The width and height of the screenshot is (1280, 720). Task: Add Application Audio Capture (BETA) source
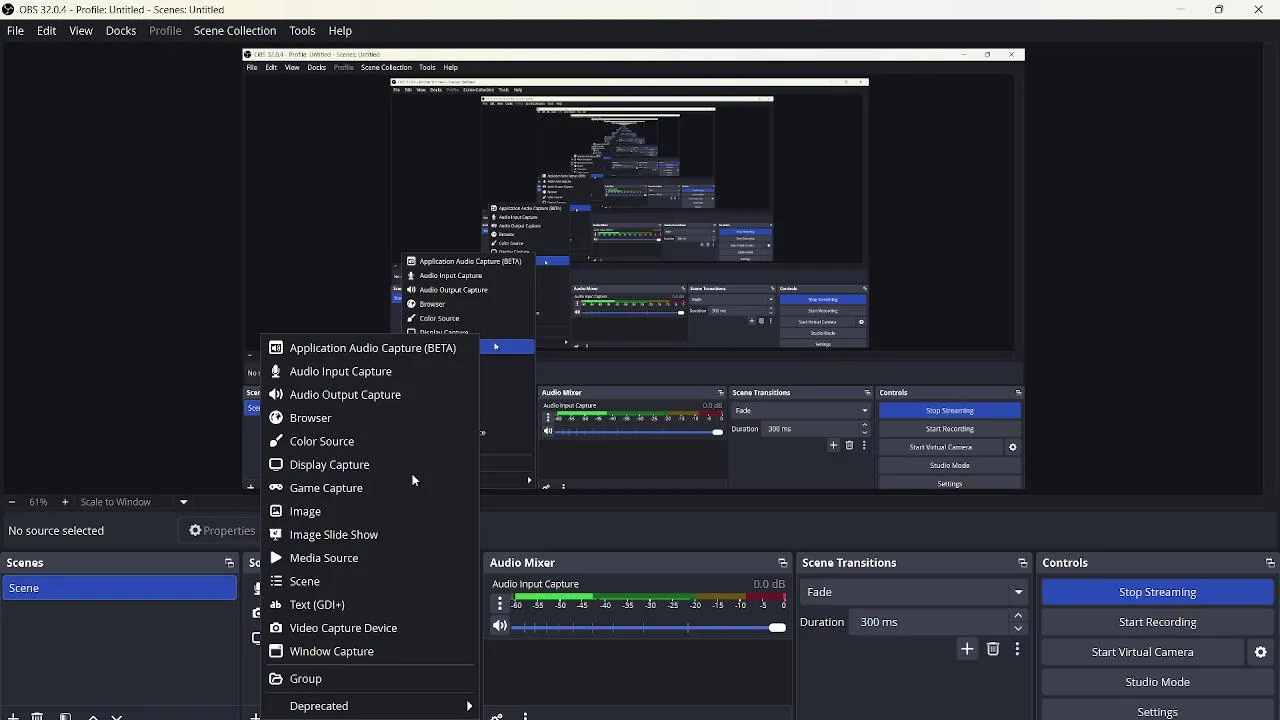(370, 348)
